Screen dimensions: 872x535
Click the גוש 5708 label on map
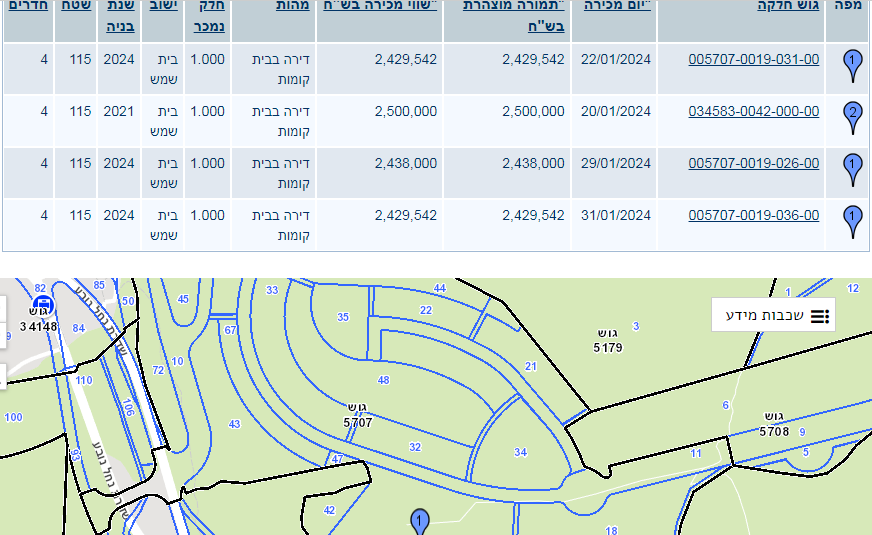(774, 424)
